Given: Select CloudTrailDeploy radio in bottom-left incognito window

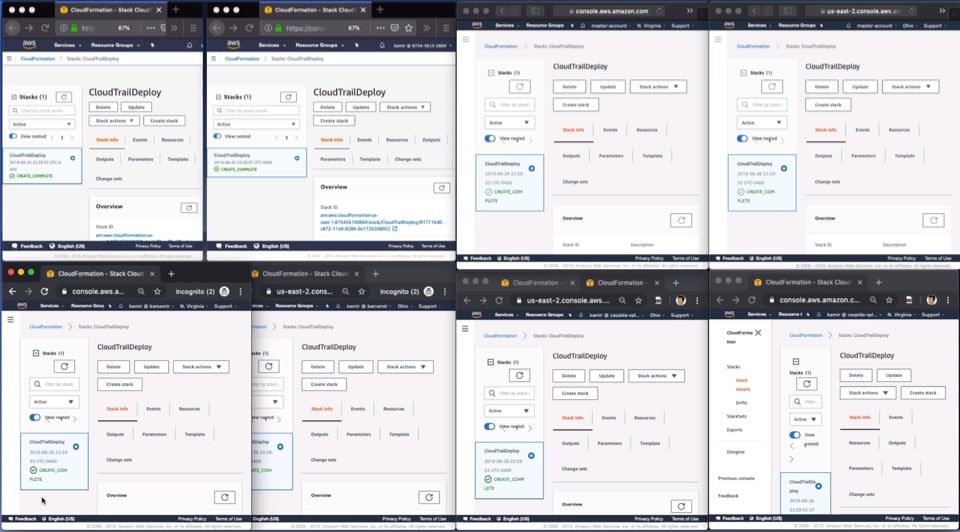Looking at the screenshot, I should 76,447.
